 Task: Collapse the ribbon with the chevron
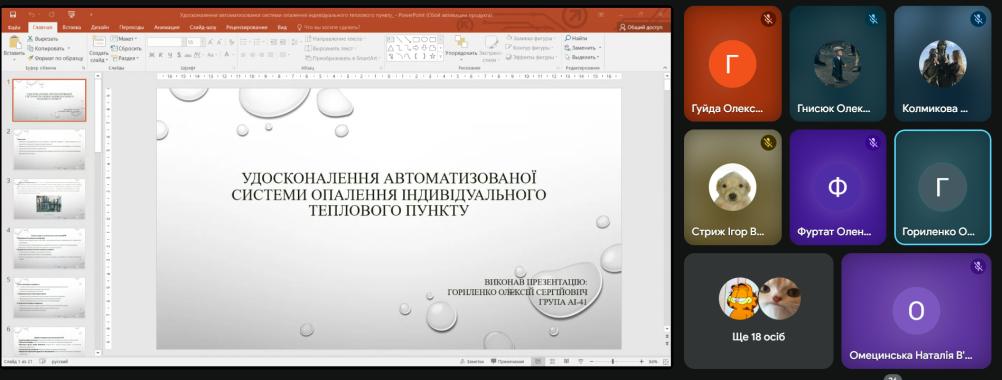click(x=665, y=67)
